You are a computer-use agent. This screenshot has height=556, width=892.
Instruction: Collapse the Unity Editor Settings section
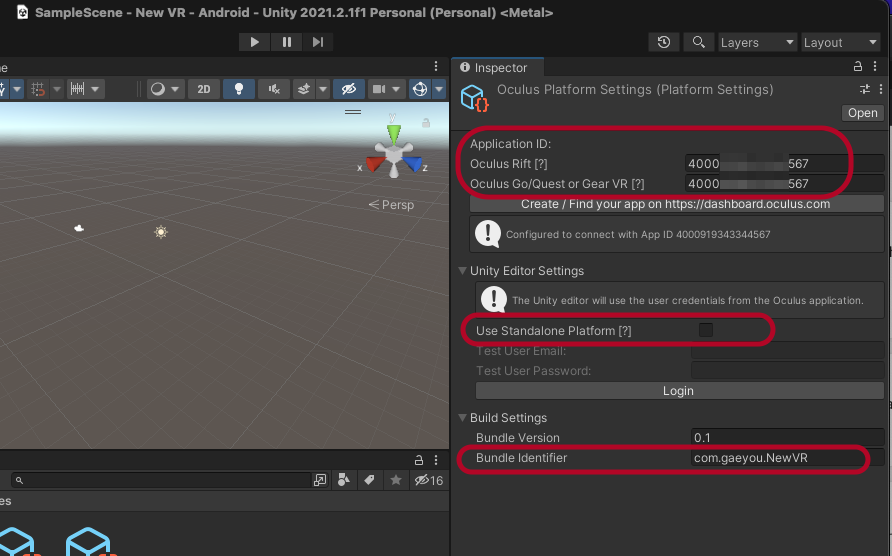(462, 271)
